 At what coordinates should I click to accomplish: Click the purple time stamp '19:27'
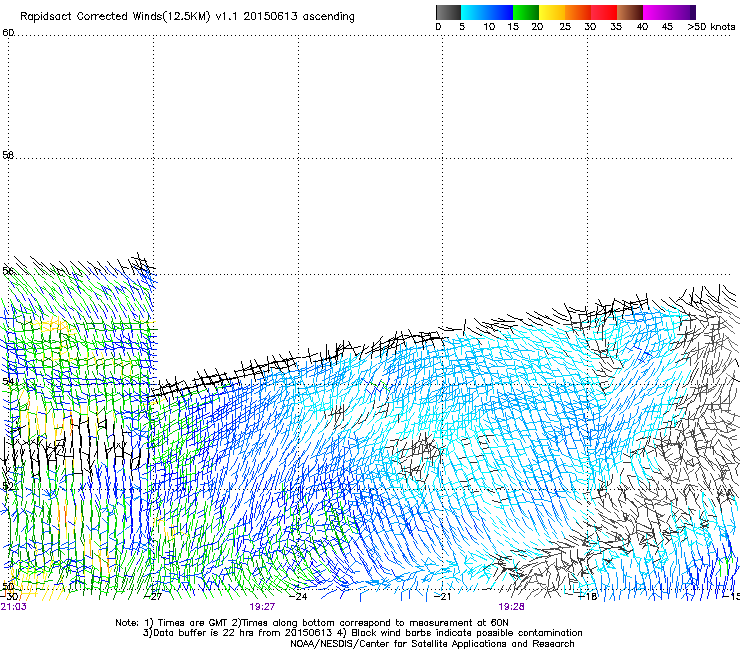coord(262,607)
